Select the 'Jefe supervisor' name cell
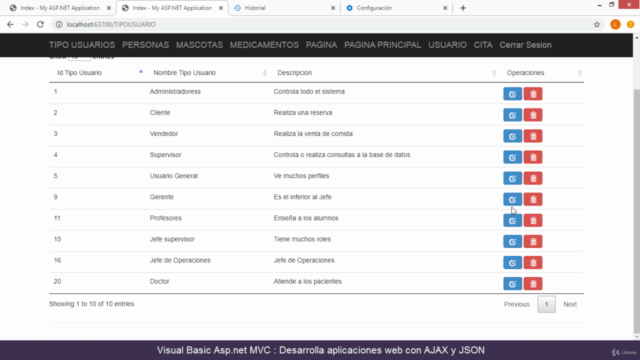Viewport: 640px width, 360px height. click(172, 239)
